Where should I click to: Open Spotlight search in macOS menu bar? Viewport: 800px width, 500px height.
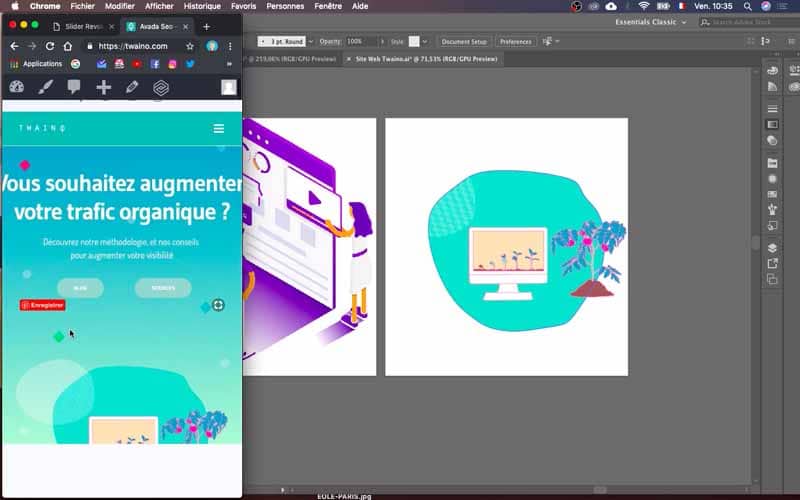[x=747, y=6]
